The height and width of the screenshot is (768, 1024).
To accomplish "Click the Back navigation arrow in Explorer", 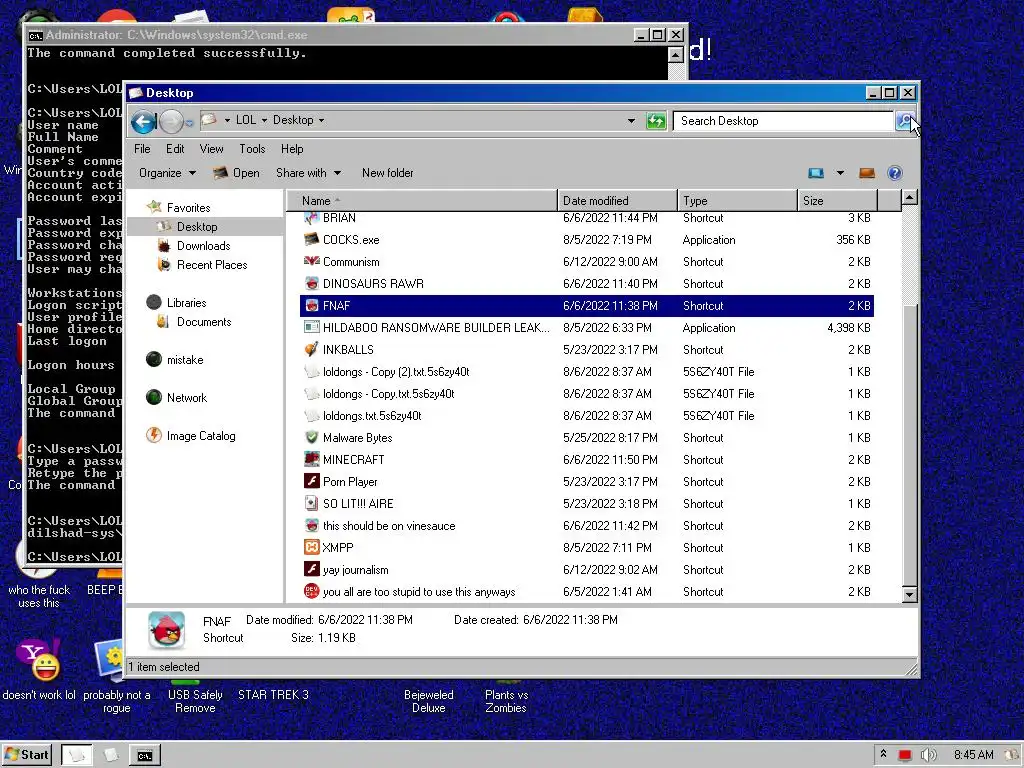I will point(144,121).
